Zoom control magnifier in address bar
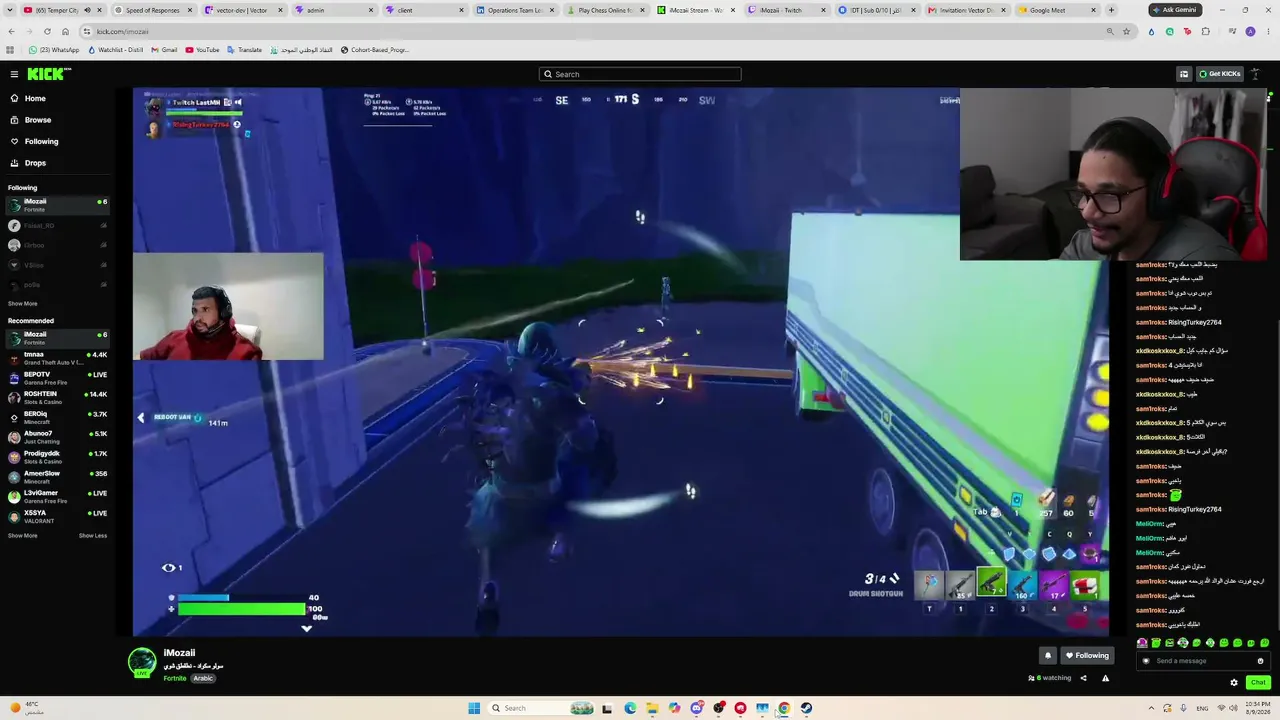The image size is (1280, 720). (1110, 31)
